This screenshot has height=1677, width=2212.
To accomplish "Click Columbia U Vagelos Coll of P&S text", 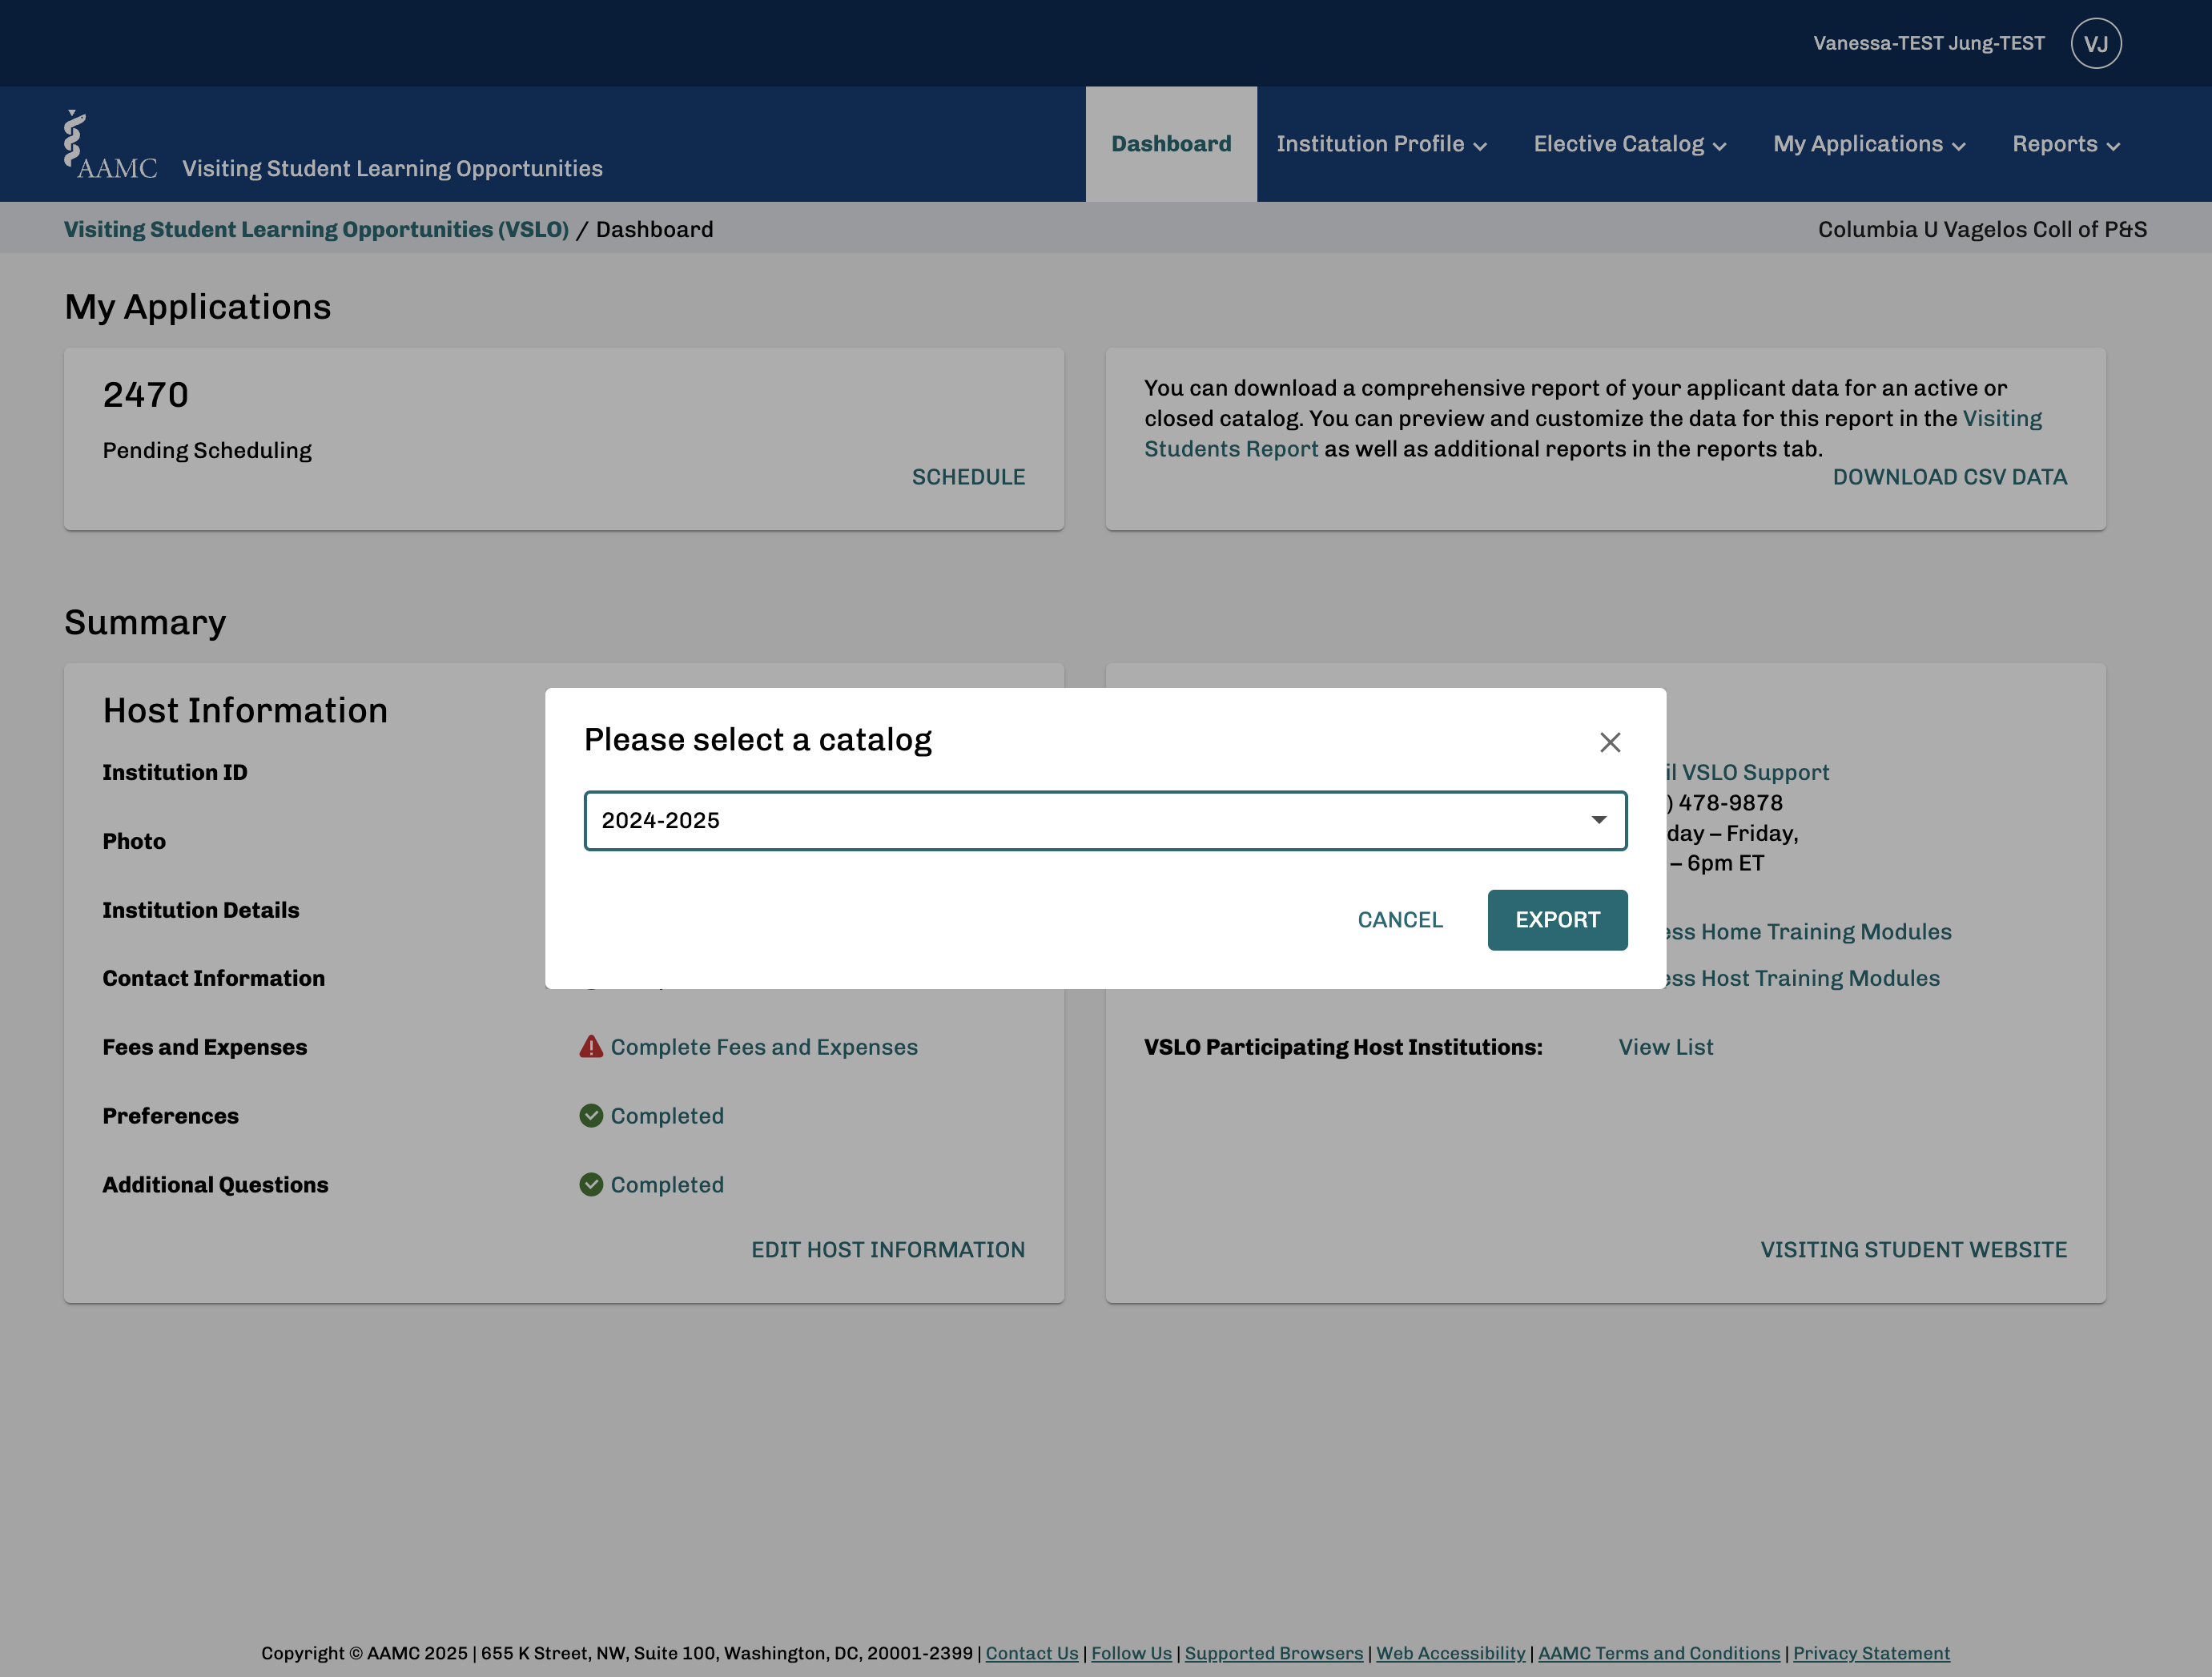I will pyautogui.click(x=1982, y=229).
